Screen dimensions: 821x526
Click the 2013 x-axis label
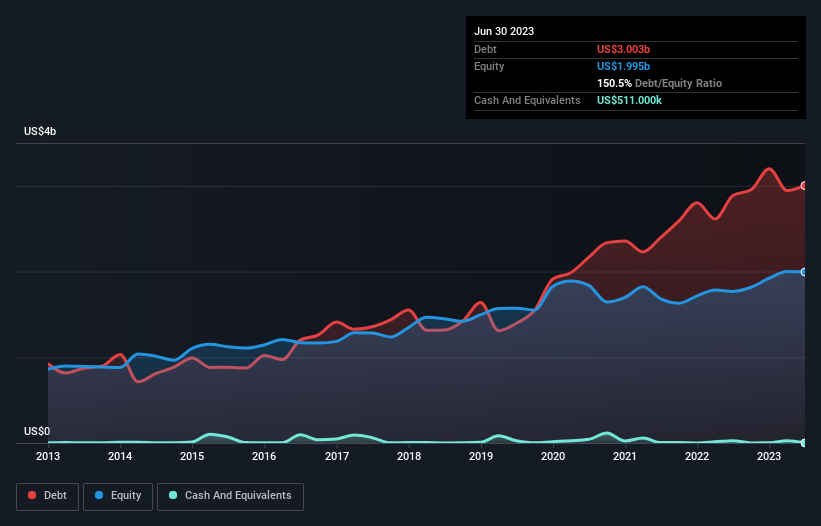[x=48, y=456]
